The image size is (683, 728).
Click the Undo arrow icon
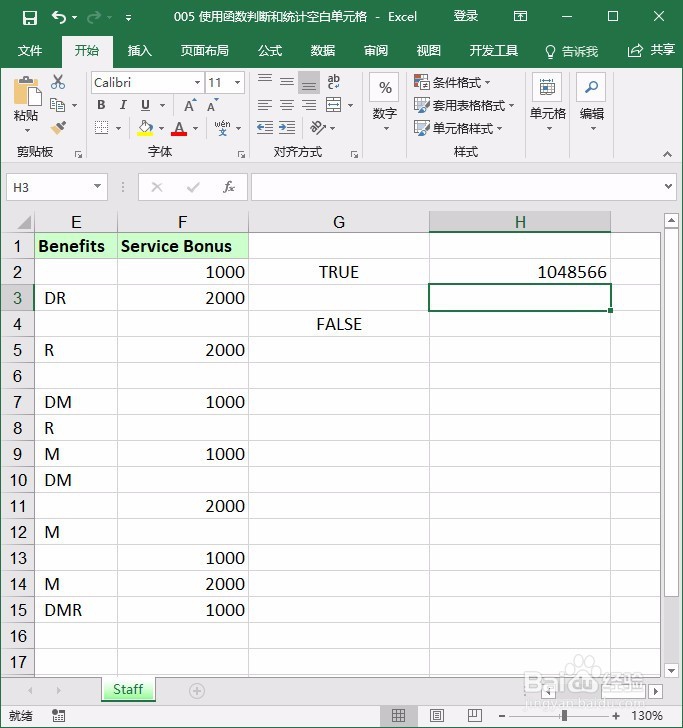pos(59,18)
